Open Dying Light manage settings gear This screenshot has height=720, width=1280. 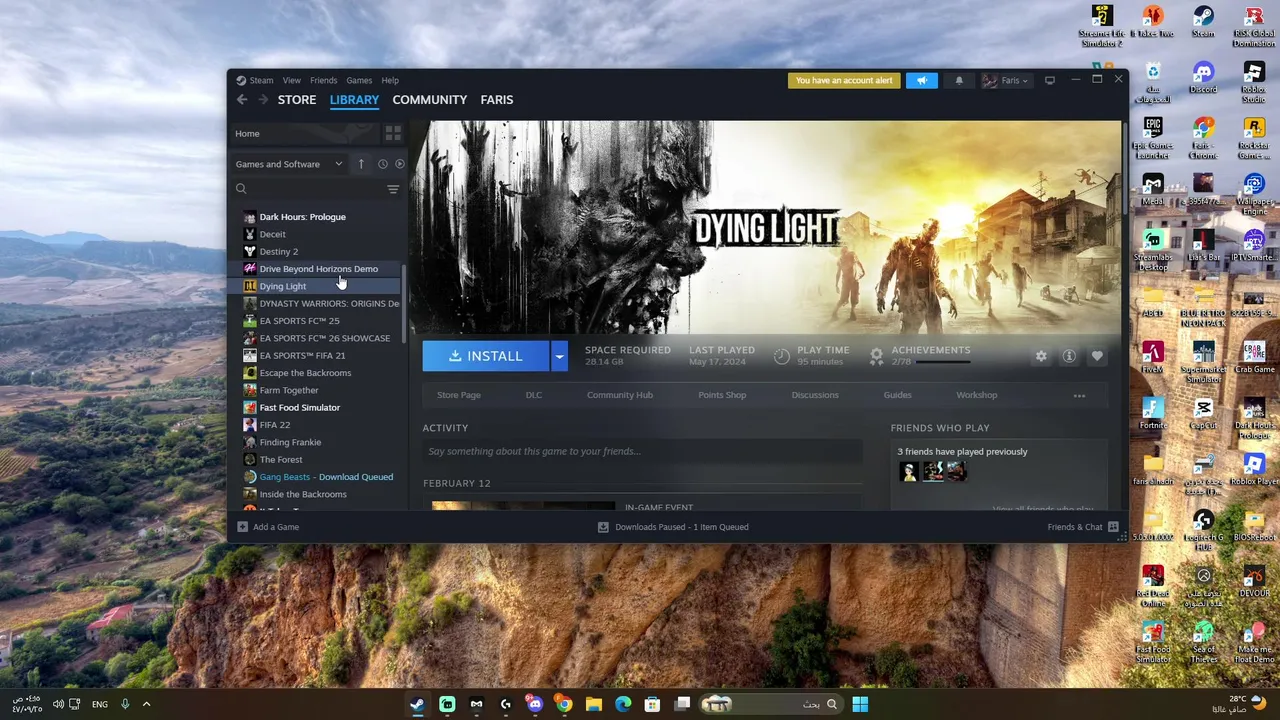(x=1041, y=356)
